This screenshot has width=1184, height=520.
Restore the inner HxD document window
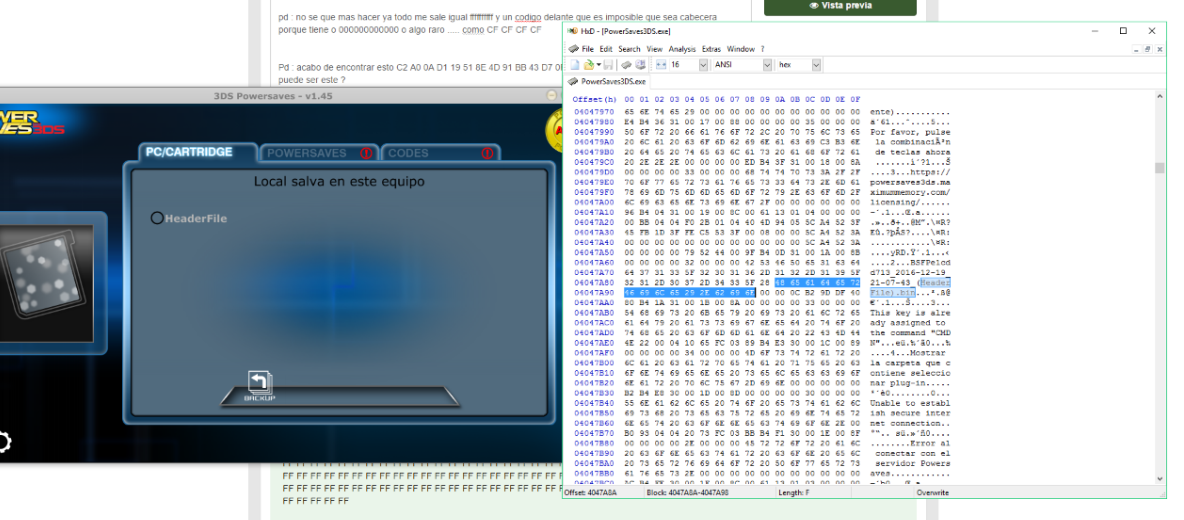coord(1147,49)
